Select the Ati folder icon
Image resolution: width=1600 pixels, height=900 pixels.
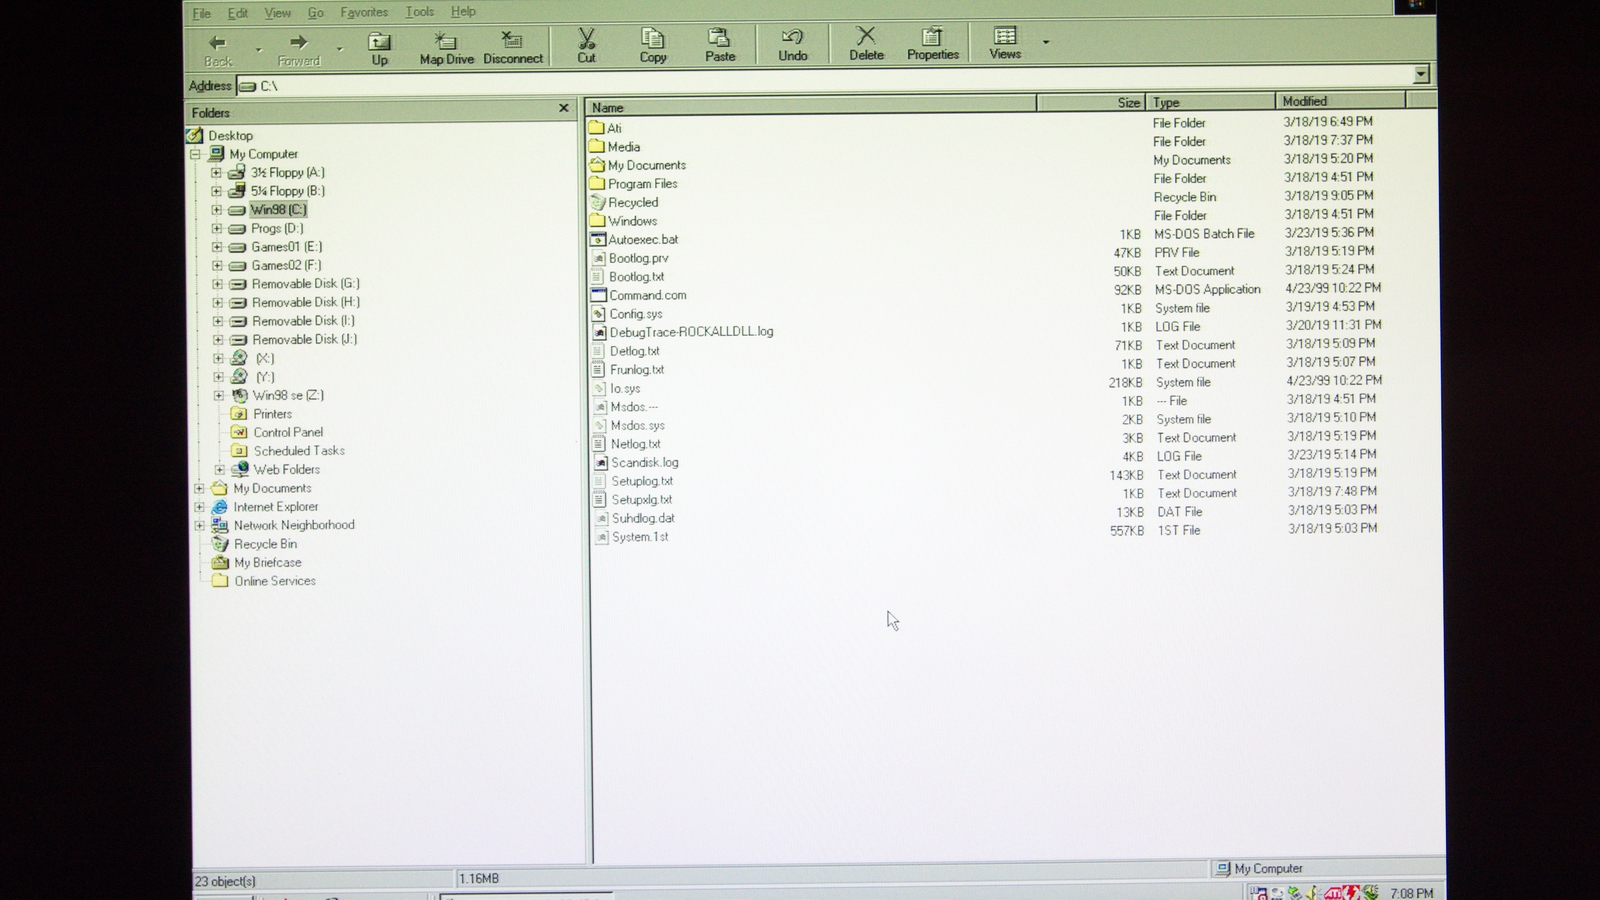(597, 128)
